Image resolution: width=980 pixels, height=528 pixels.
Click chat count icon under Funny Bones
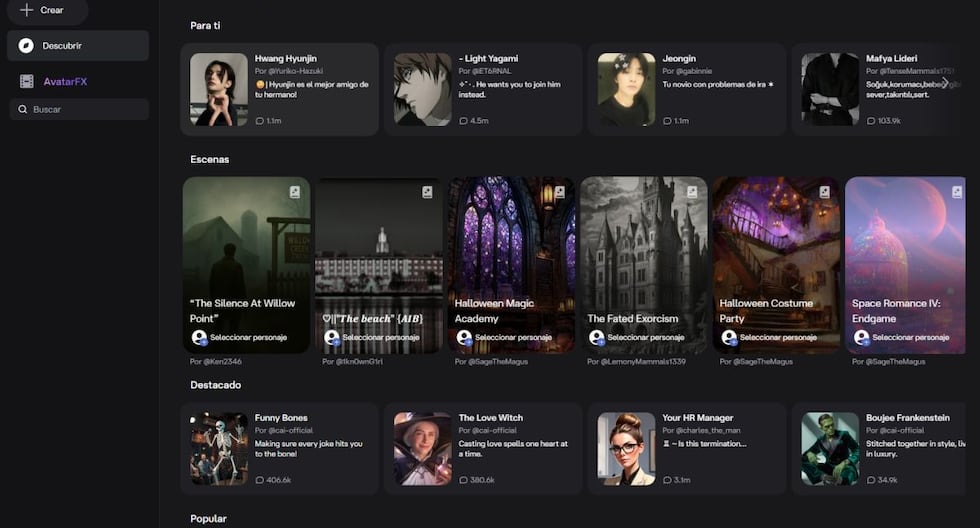(x=260, y=480)
